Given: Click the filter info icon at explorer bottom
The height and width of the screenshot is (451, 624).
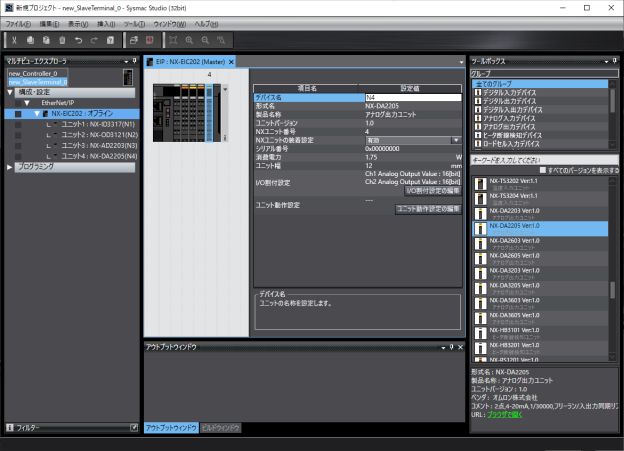Looking at the screenshot, I should (10, 428).
